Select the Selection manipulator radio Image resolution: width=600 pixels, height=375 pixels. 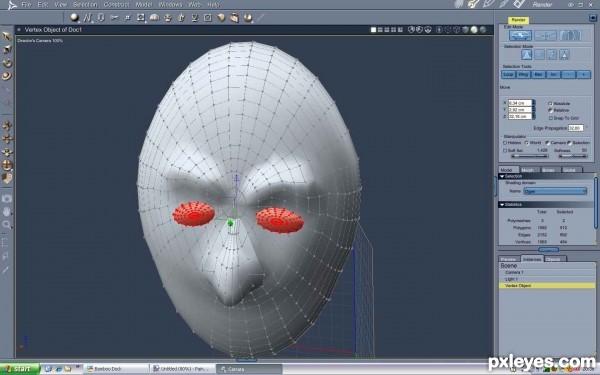569,143
